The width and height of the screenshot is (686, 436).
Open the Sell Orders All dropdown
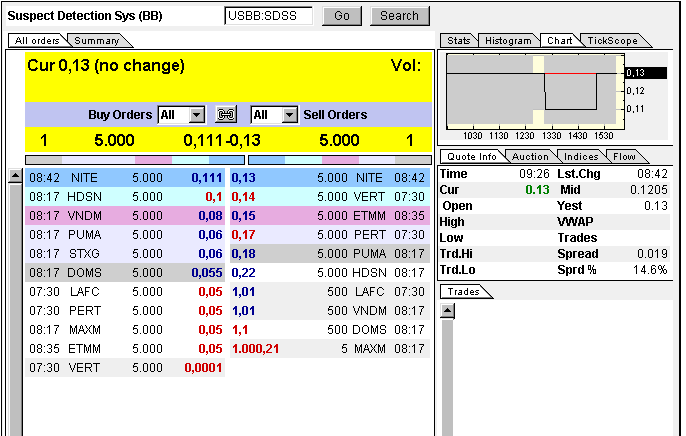pyautogui.click(x=274, y=115)
